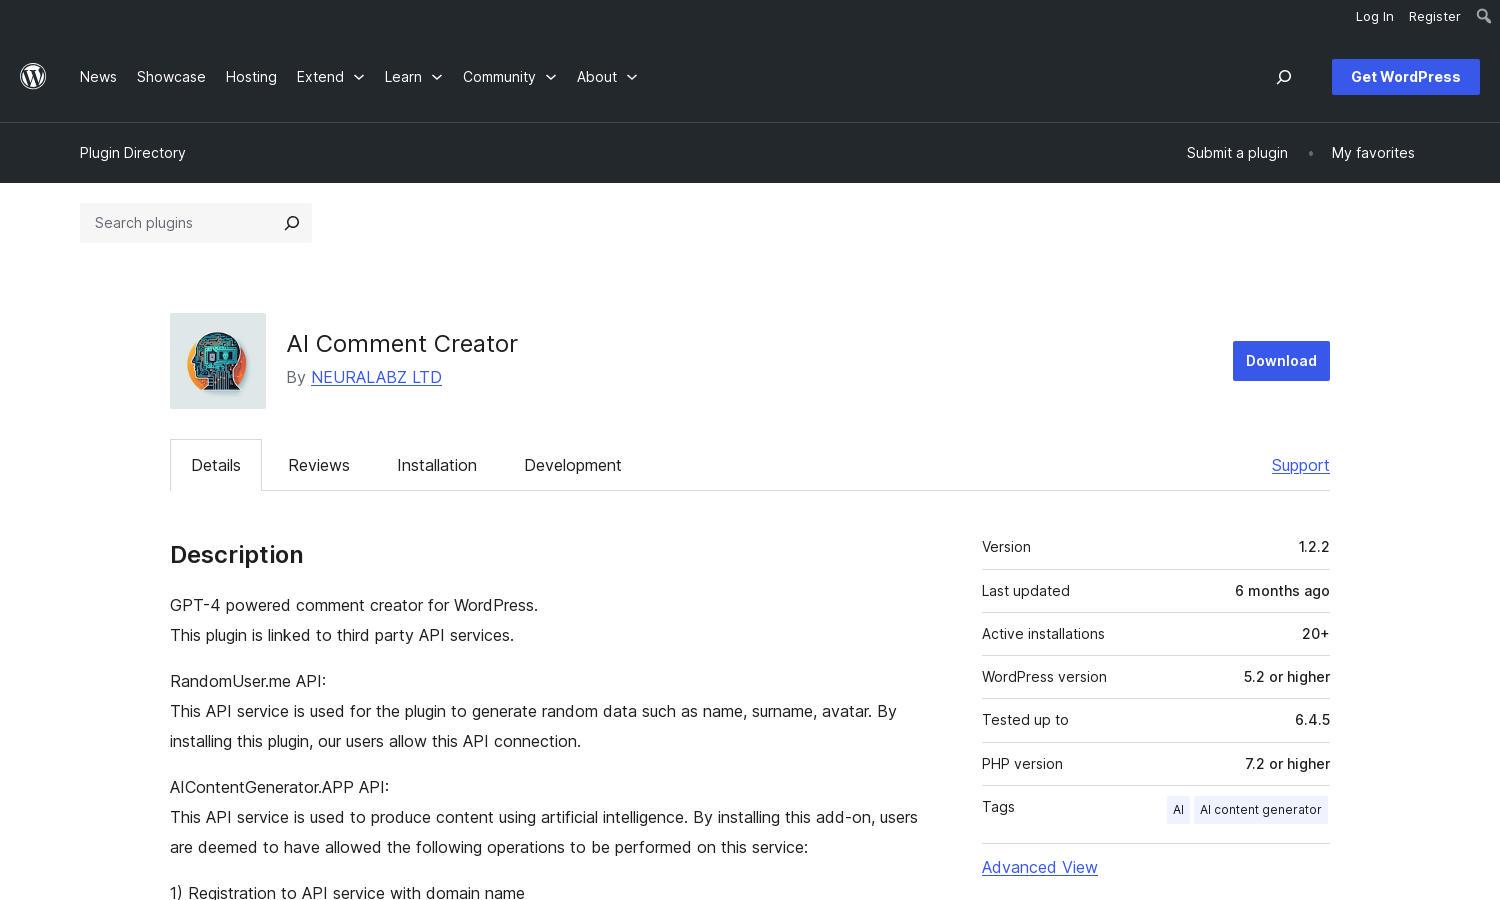Open the header search magnifier icon
The image size is (1500, 900).
(x=1284, y=77)
